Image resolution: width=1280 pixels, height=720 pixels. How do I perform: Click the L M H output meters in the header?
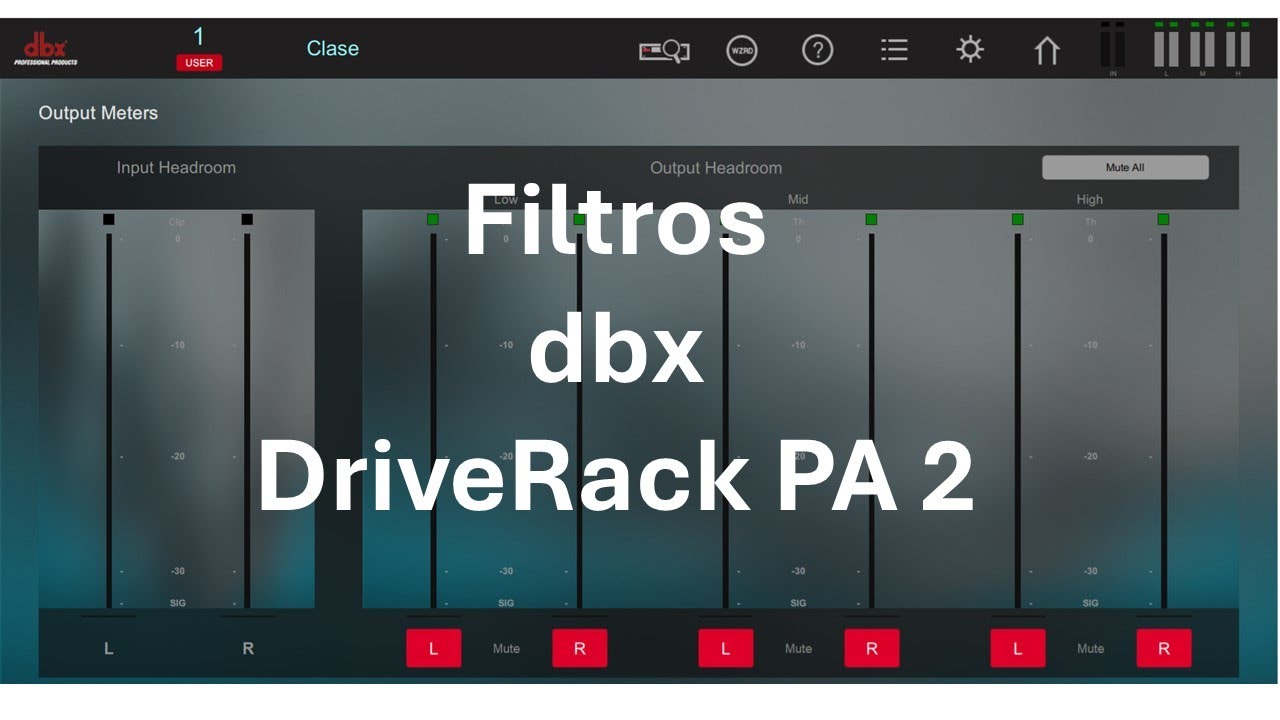click(1202, 47)
